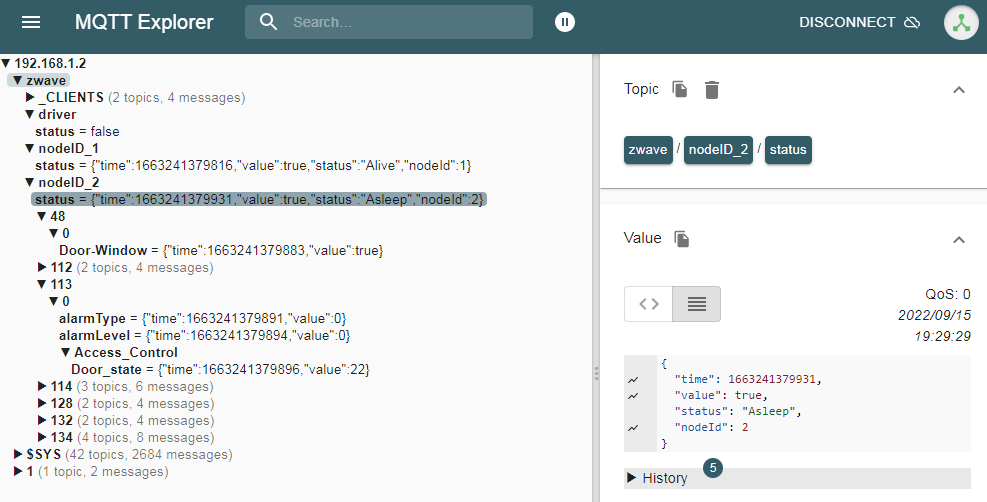987x502 pixels.
Task: Select nodeID_1 status Alive row
Action: [253, 165]
